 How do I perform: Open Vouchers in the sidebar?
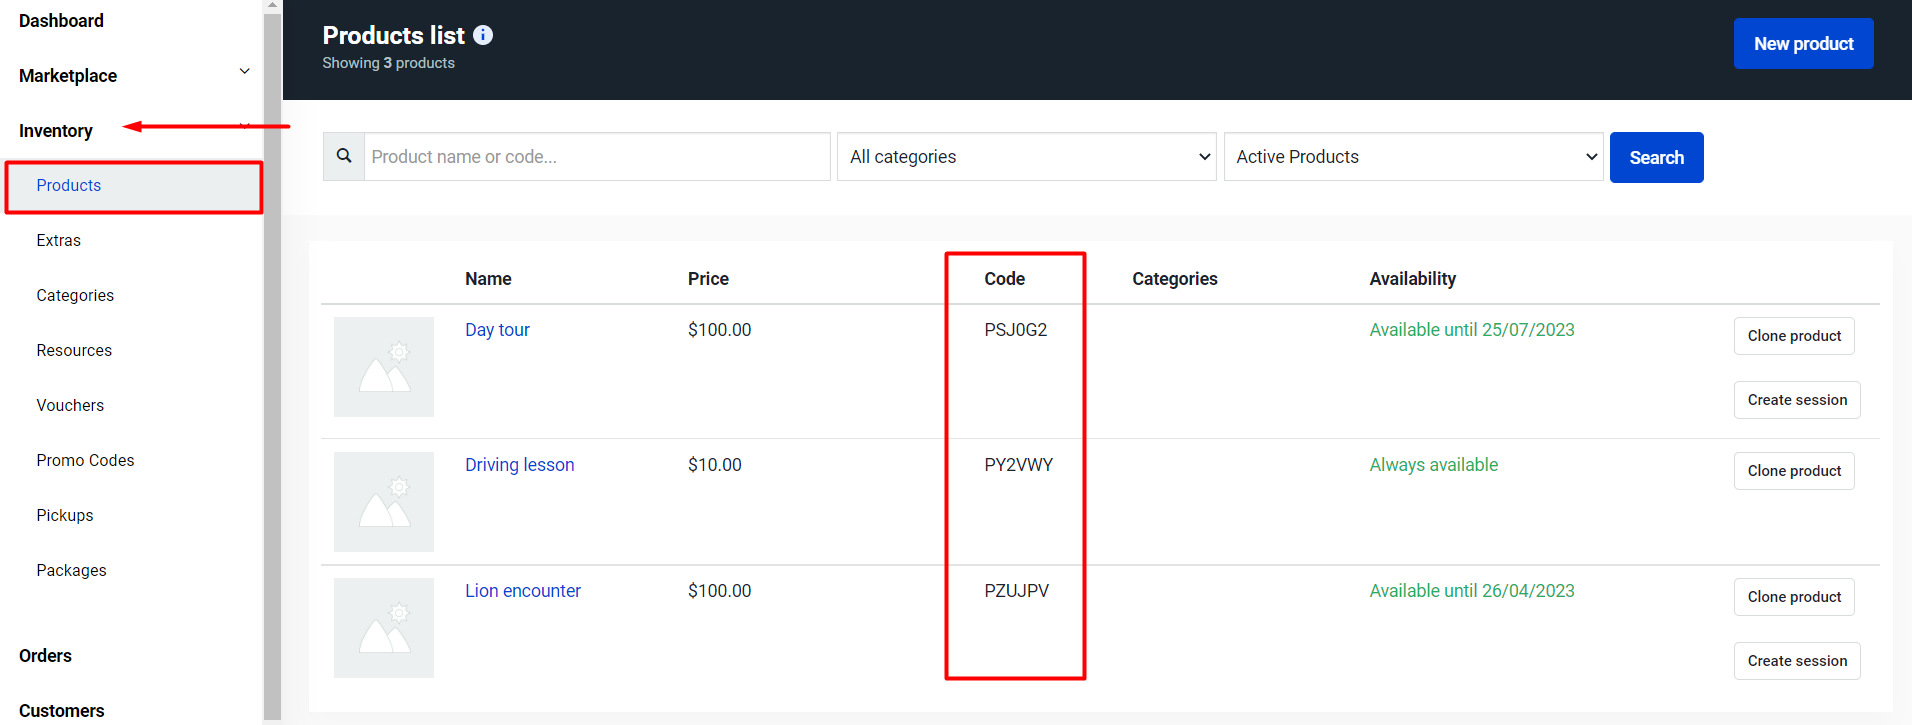70,406
